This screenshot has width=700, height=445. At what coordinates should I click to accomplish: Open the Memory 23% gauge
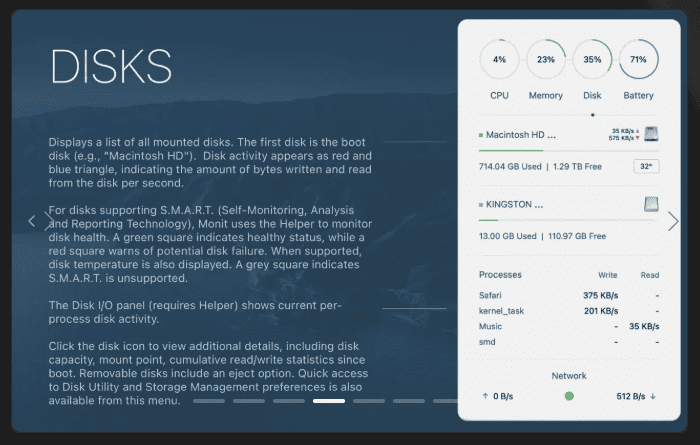click(x=546, y=59)
